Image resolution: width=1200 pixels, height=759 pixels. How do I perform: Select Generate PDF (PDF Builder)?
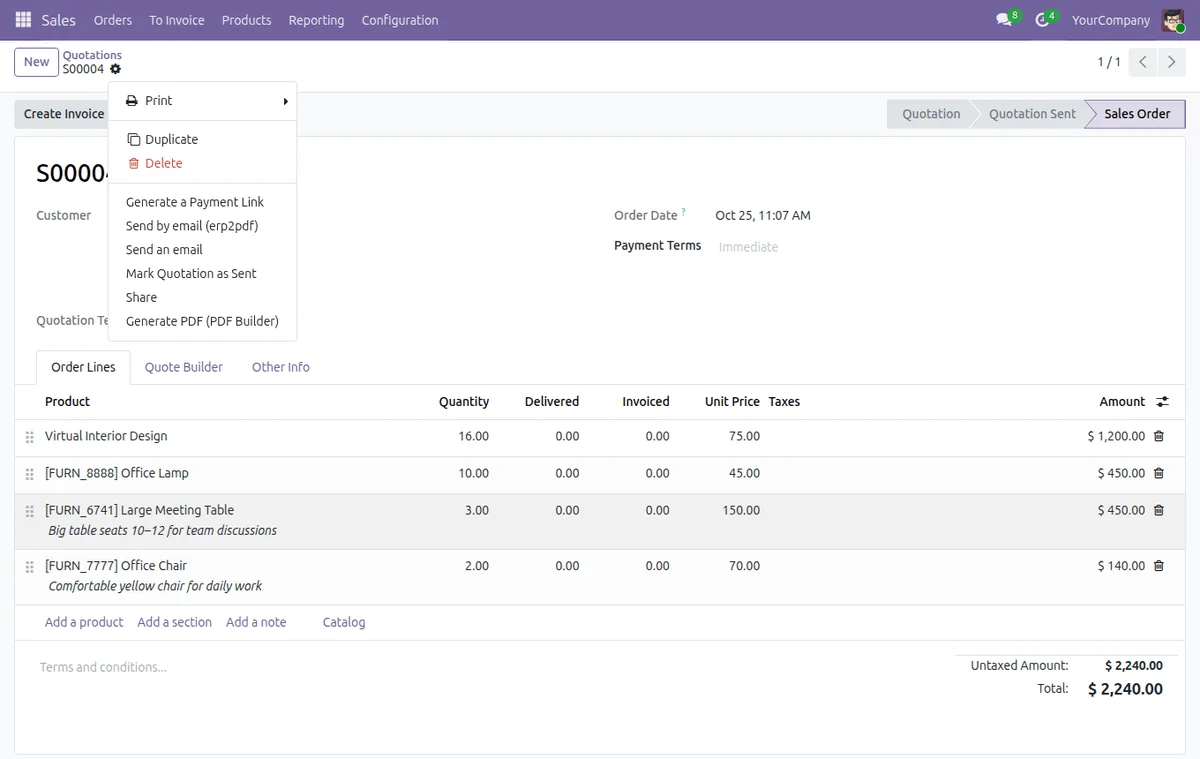tap(202, 322)
